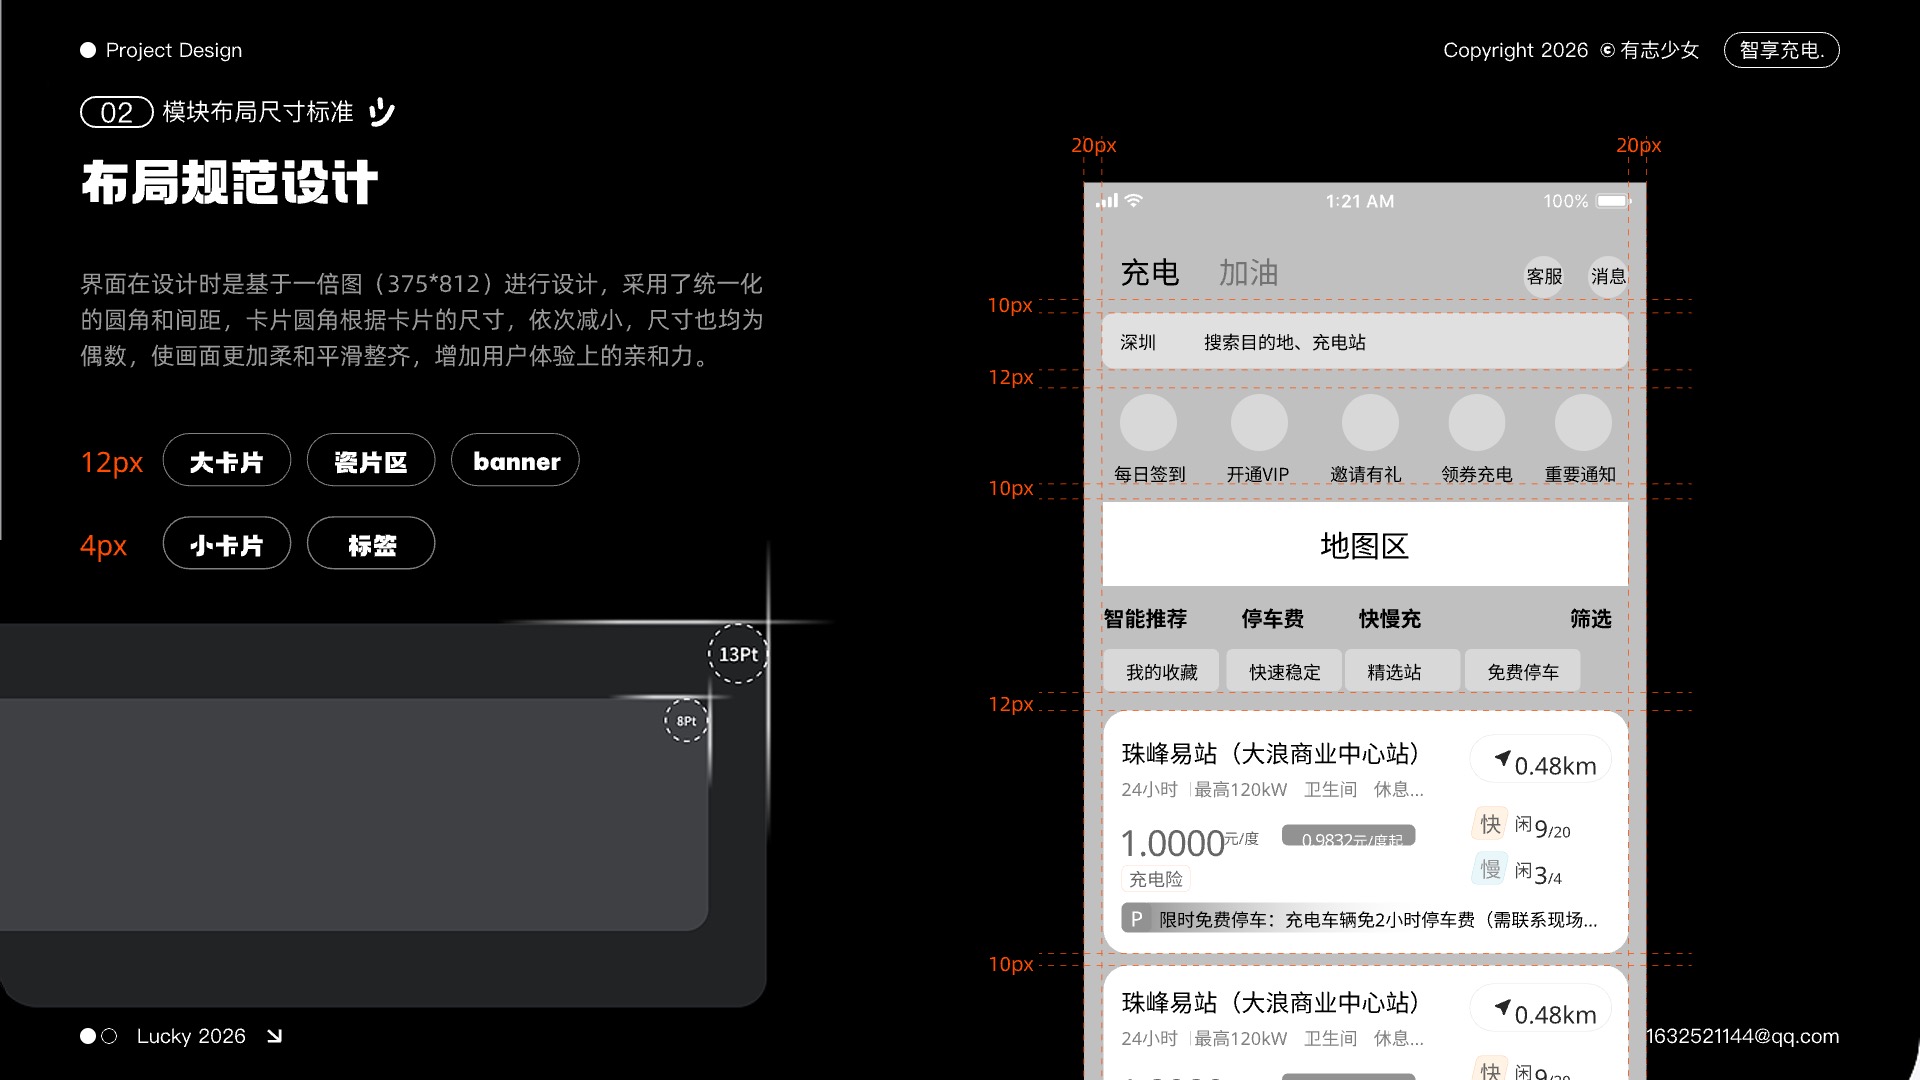
Task: Open the 地图区 map area
Action: coord(1365,544)
